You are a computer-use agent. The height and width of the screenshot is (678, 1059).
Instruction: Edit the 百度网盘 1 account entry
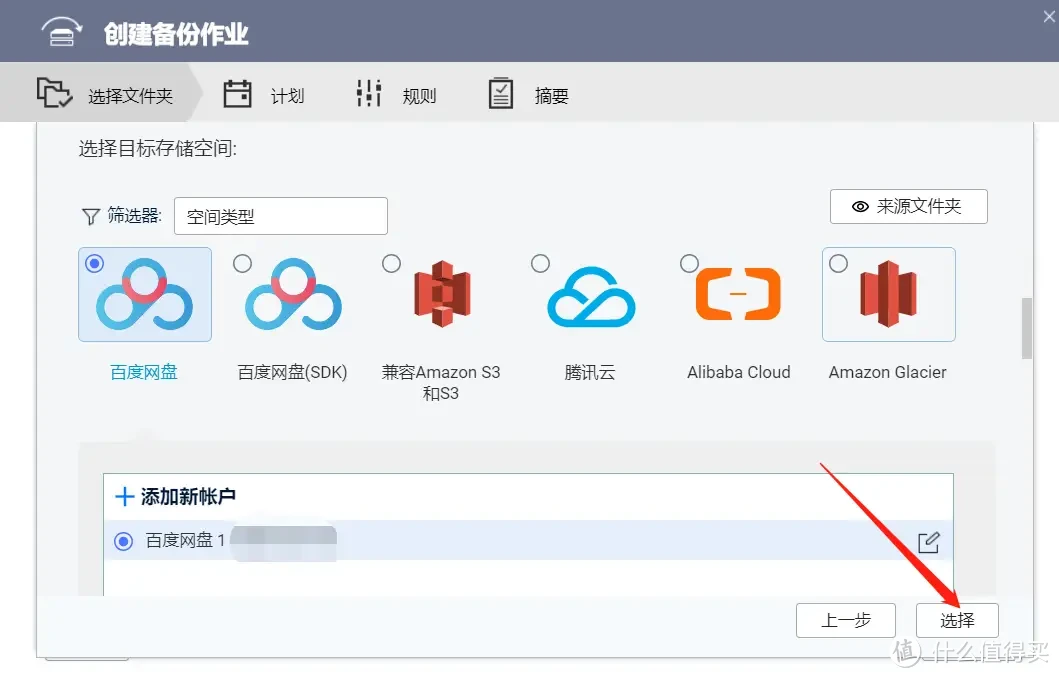pyautogui.click(x=929, y=542)
